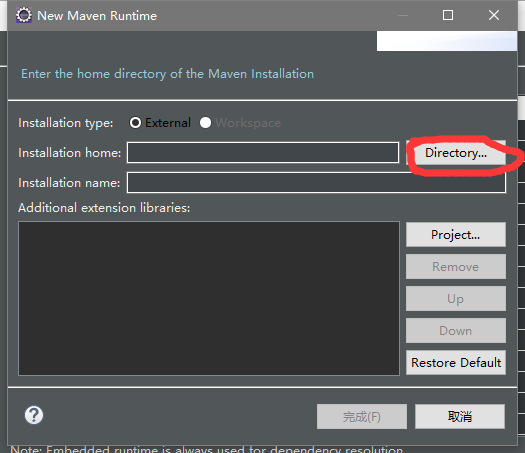This screenshot has height=453, width=525.
Task: Click the Project... button
Action: pos(456,235)
